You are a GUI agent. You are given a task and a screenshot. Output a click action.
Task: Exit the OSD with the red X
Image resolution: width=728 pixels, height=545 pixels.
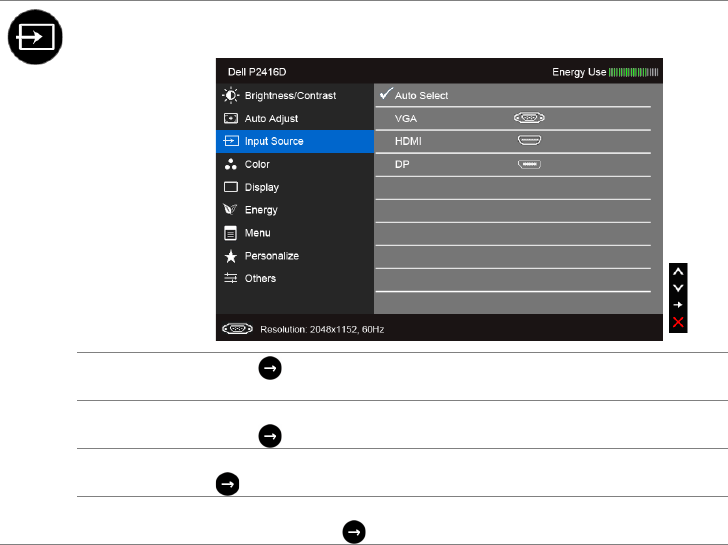click(678, 322)
